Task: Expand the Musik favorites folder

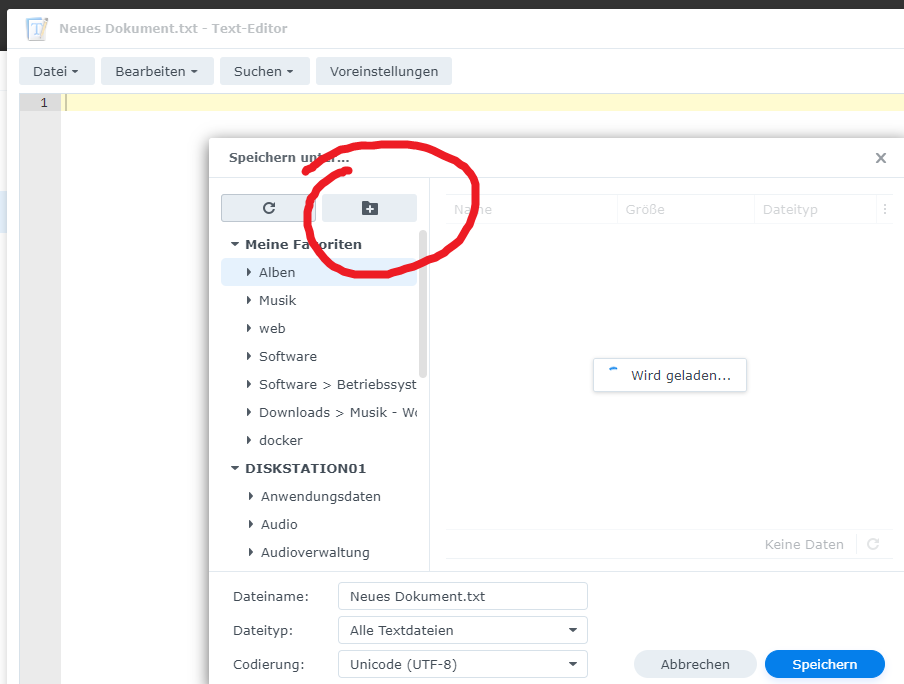Action: coord(249,300)
